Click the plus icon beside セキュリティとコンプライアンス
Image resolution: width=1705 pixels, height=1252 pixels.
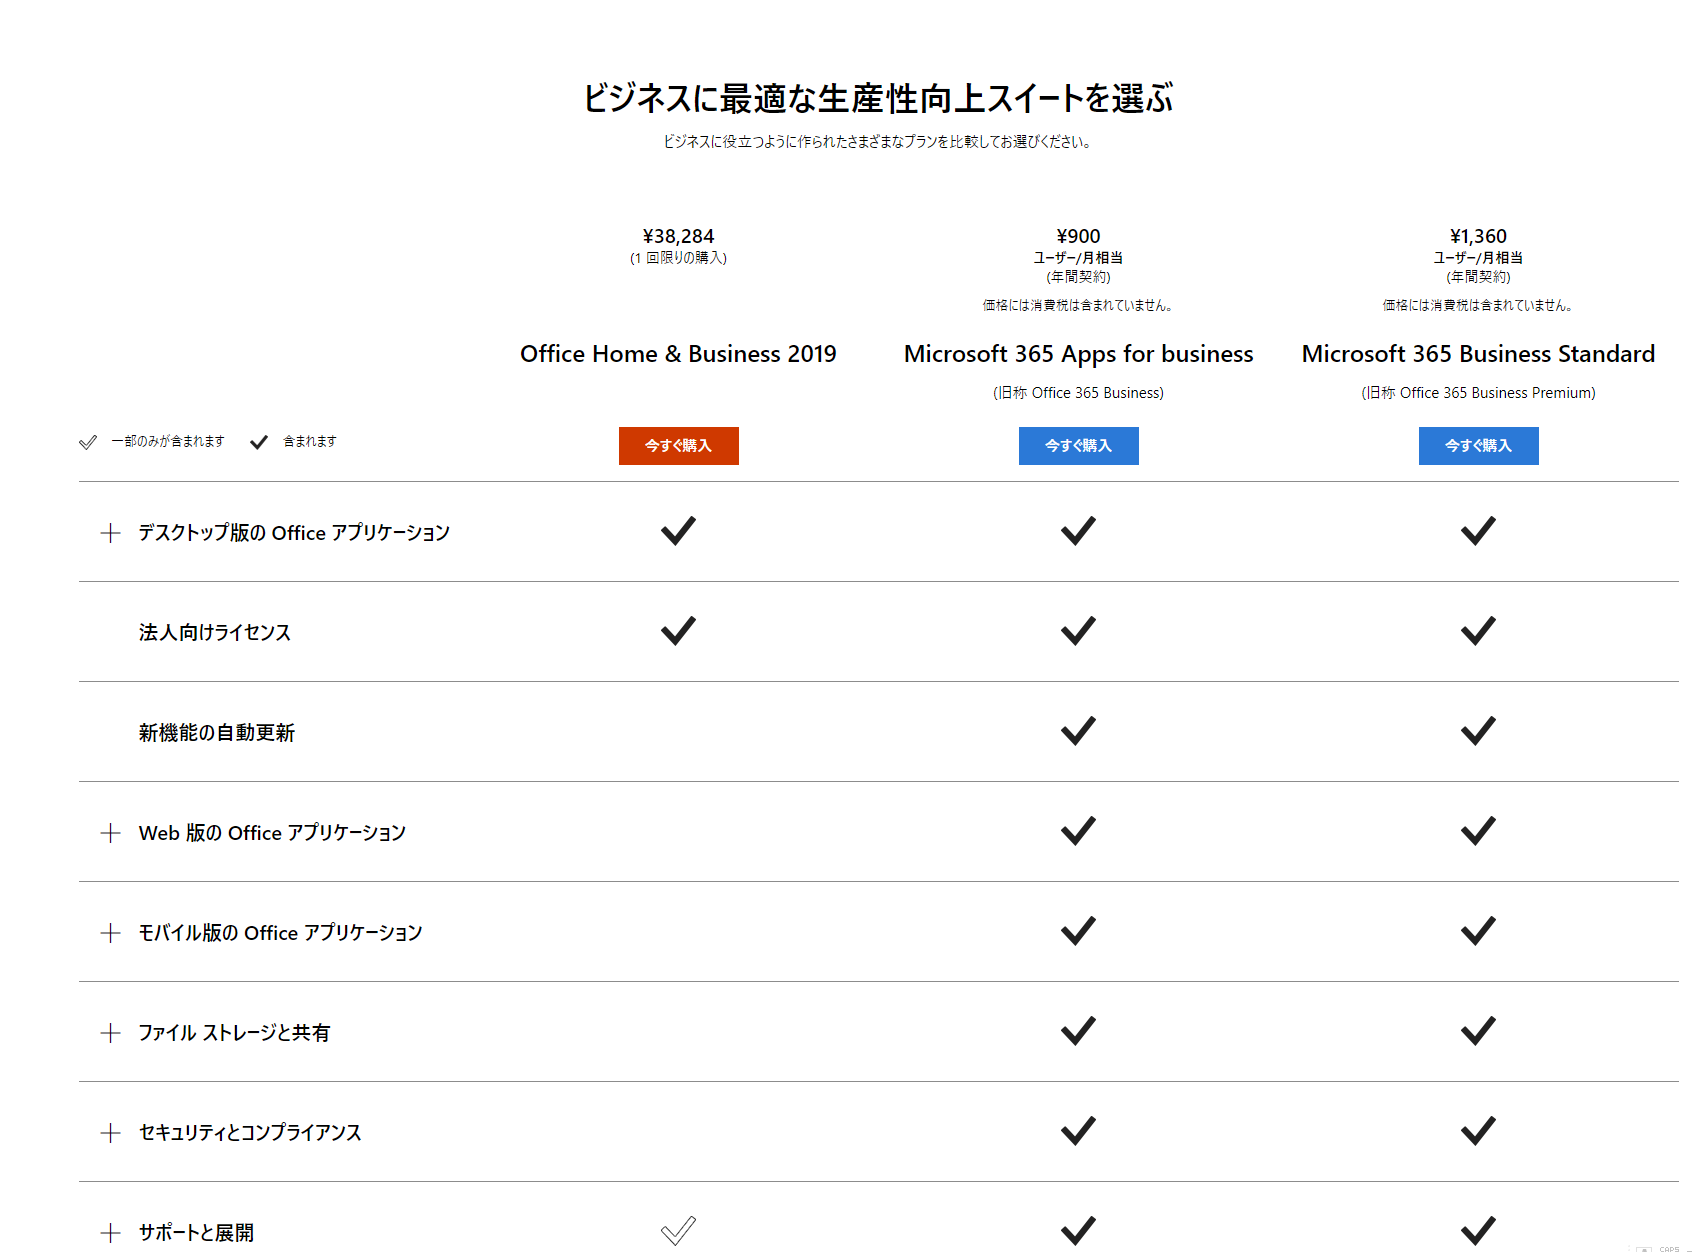[x=111, y=1133]
